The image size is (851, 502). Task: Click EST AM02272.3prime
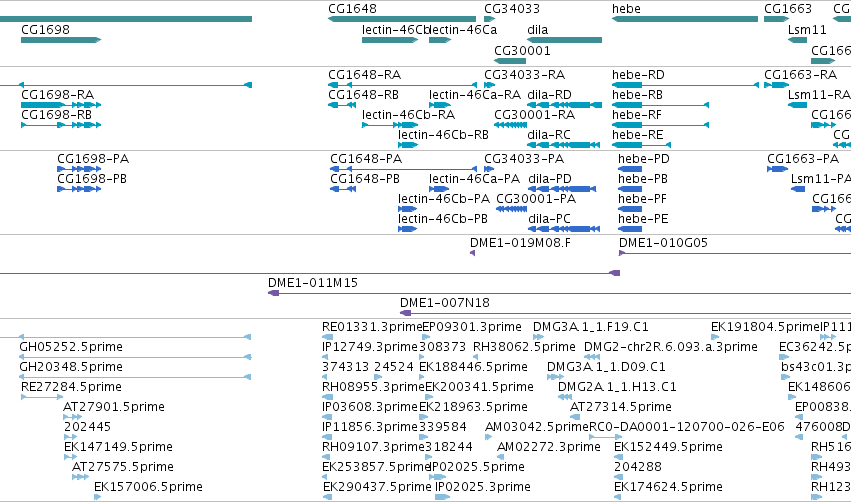(x=549, y=447)
